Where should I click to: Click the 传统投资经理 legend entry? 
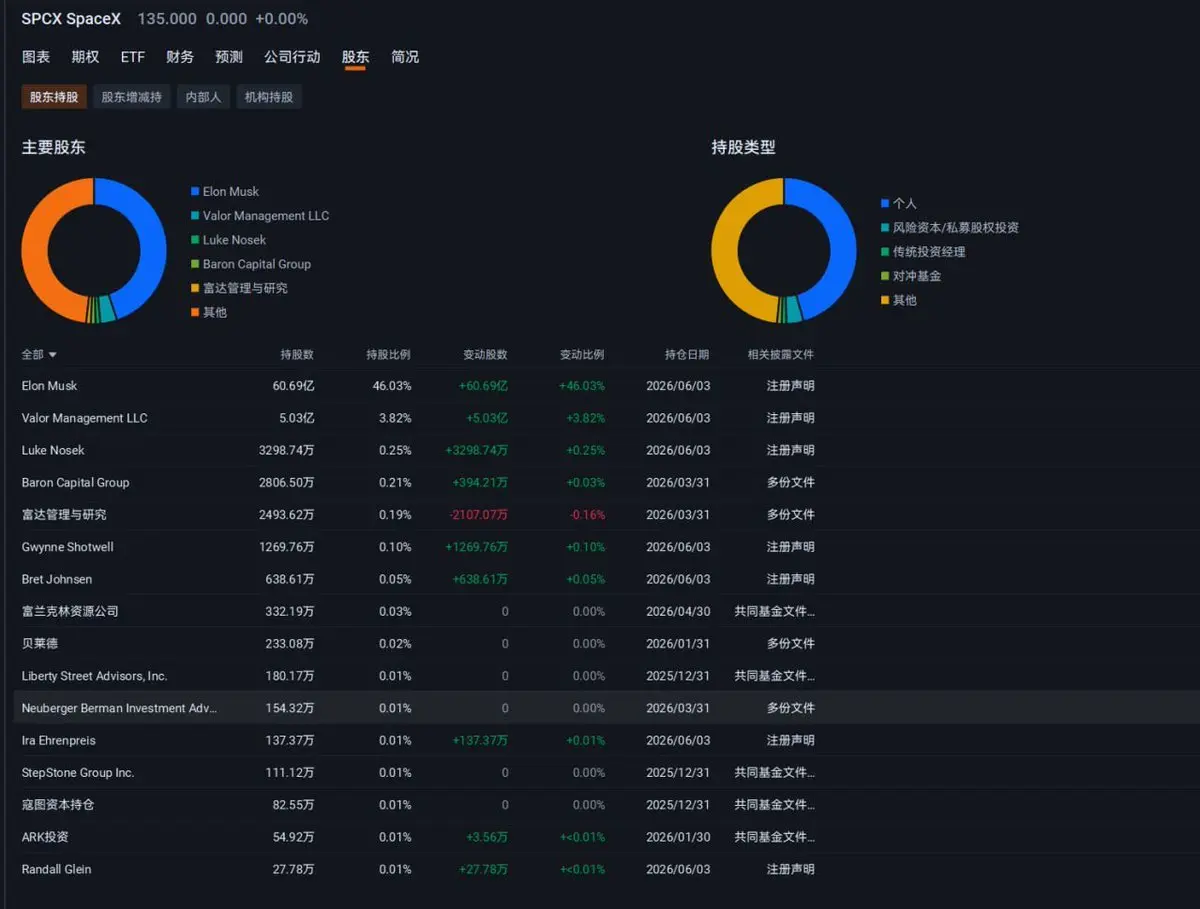pyautogui.click(x=923, y=252)
